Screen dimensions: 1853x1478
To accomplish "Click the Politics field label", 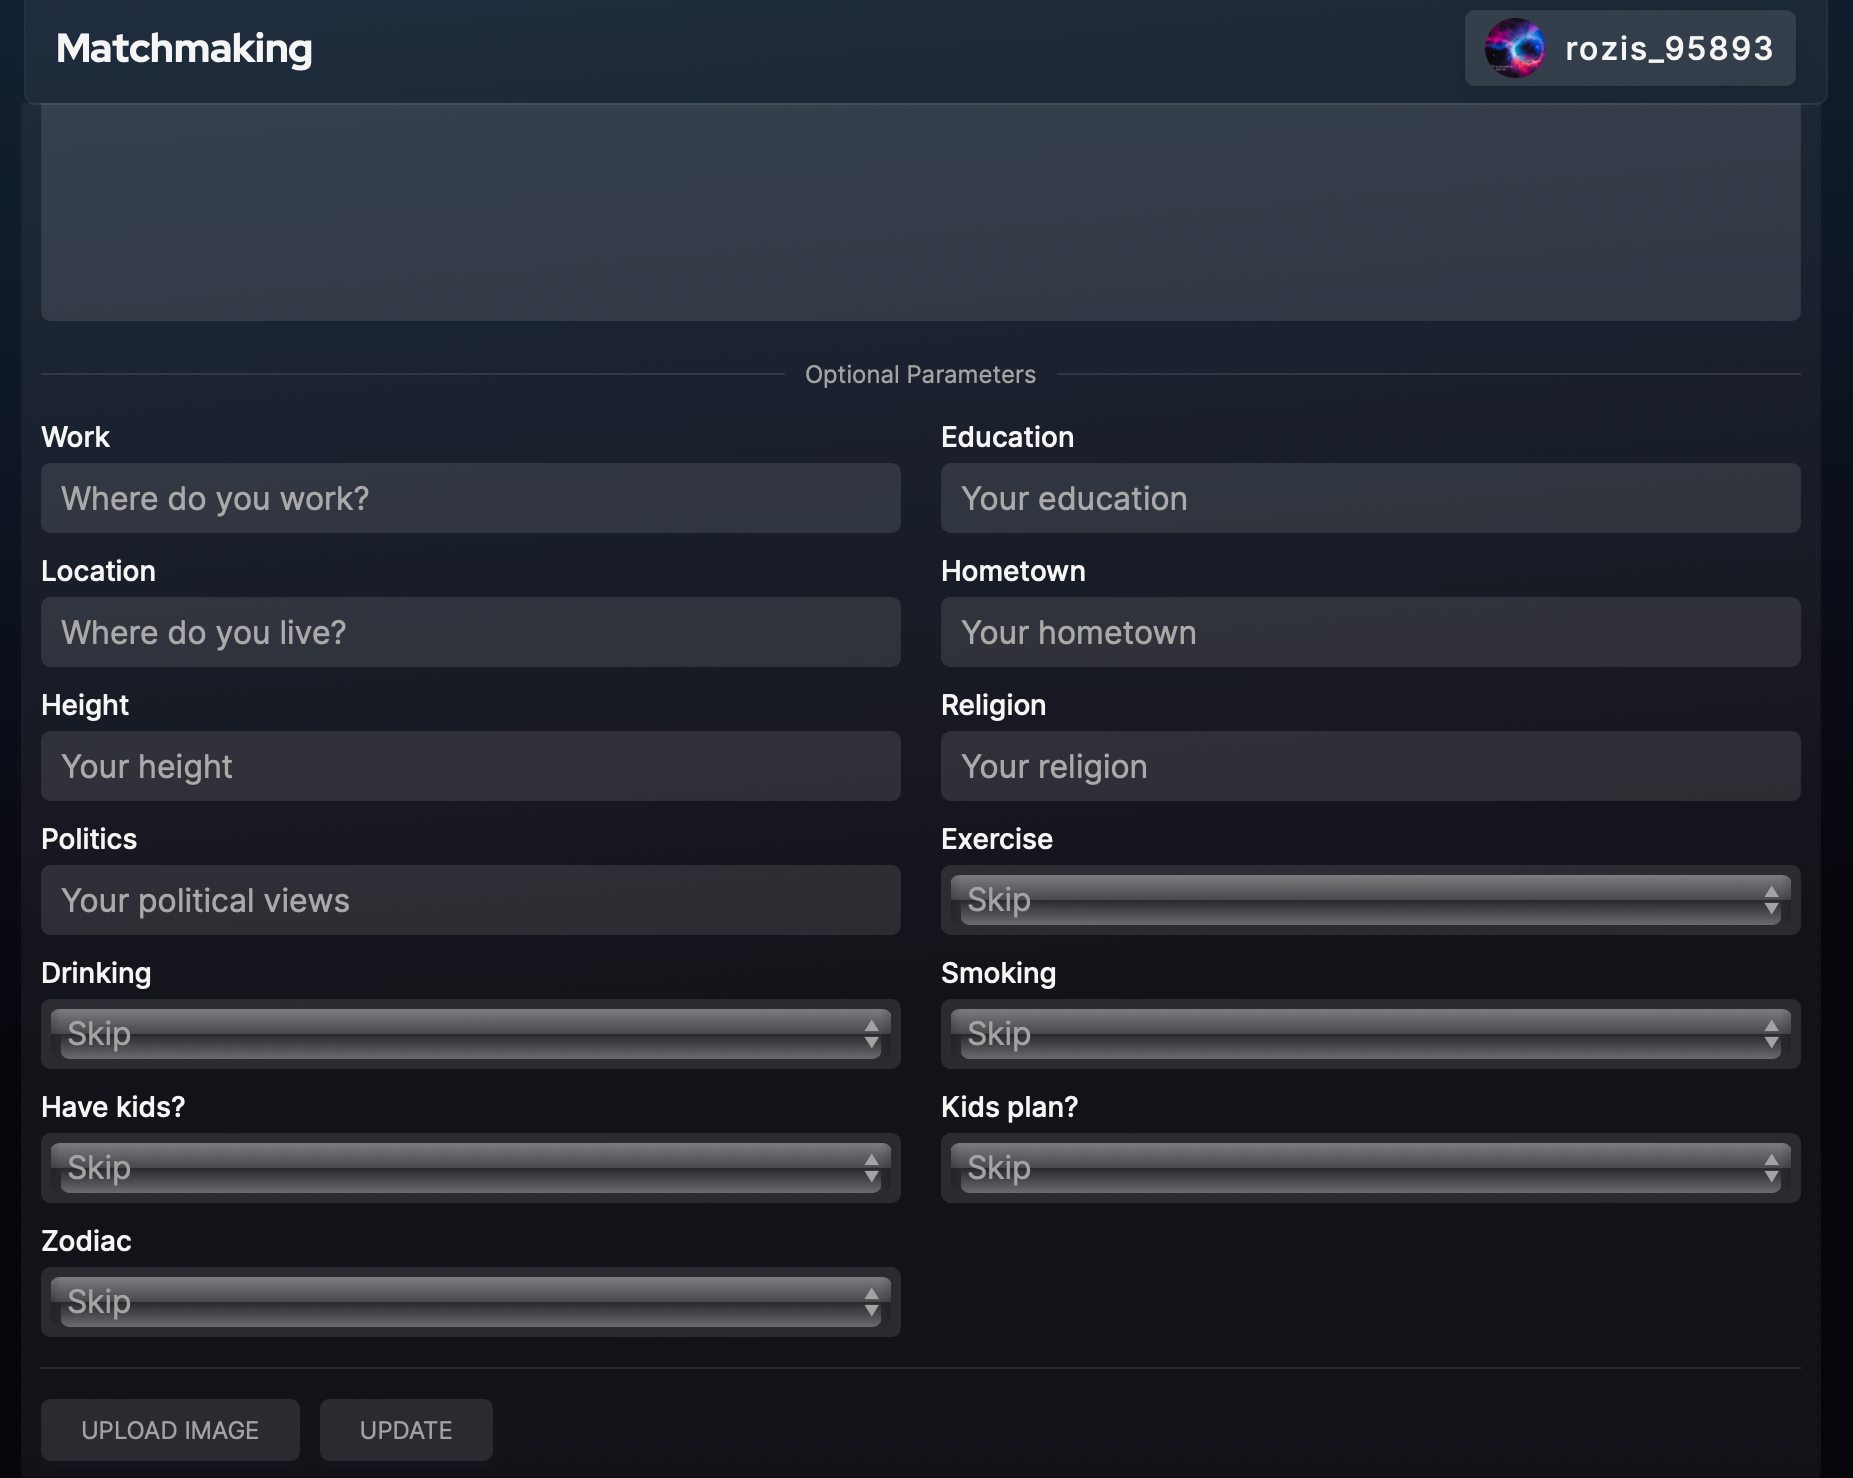I will (89, 839).
